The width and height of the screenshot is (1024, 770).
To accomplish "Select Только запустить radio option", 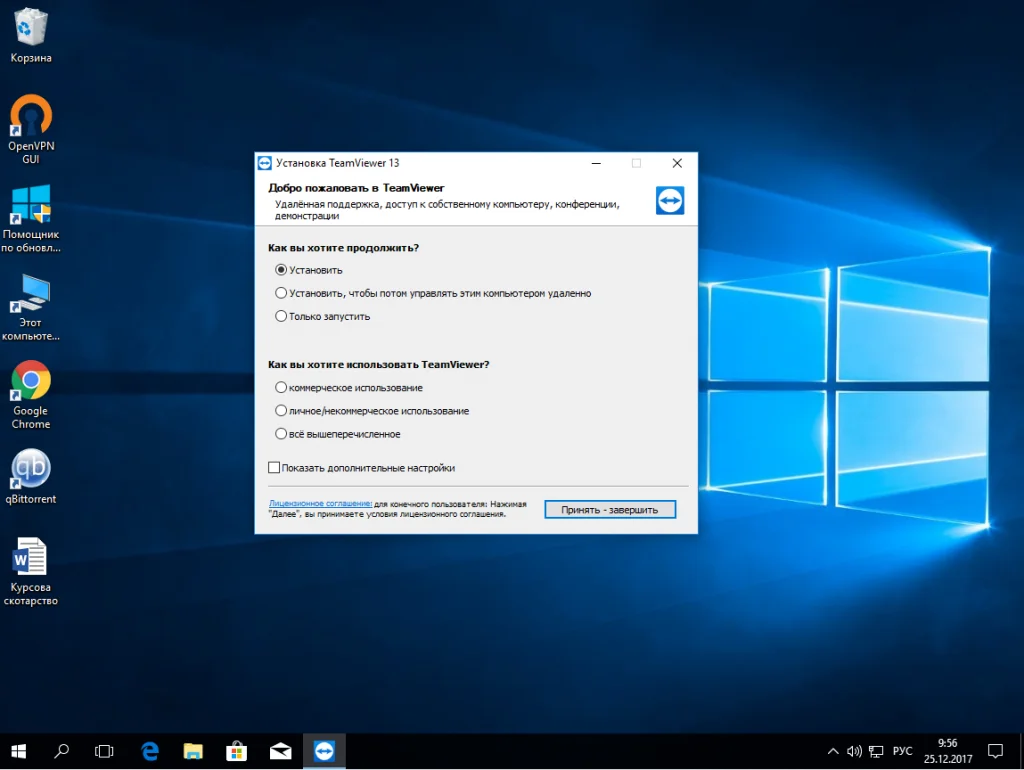I will [x=281, y=316].
